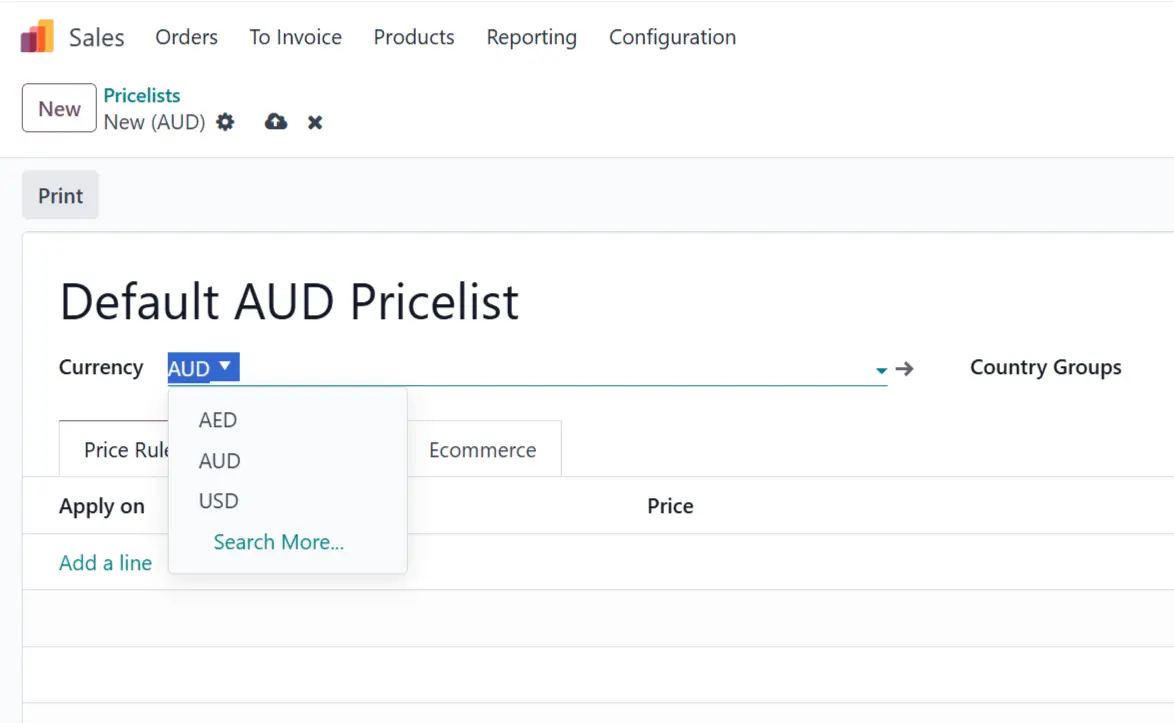Switch to the Ecommerce tab

[x=483, y=450]
